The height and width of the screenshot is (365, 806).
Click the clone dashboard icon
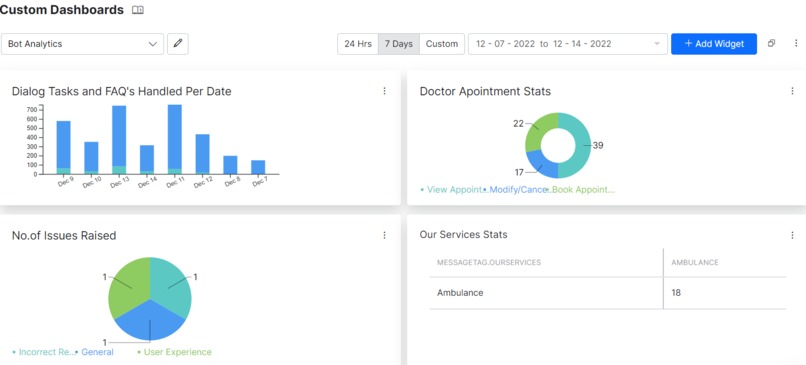[771, 44]
